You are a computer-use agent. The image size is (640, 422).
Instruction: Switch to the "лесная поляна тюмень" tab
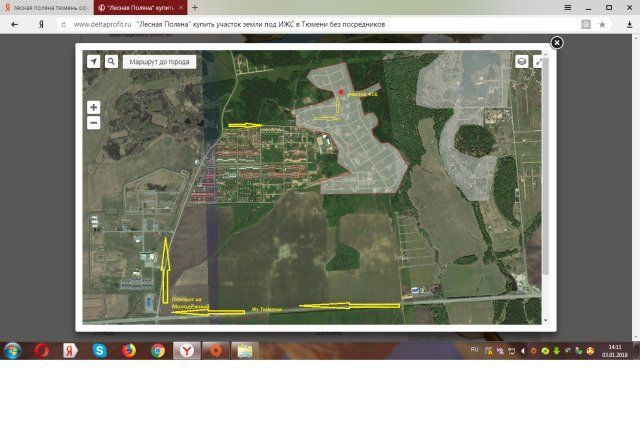tap(46, 8)
